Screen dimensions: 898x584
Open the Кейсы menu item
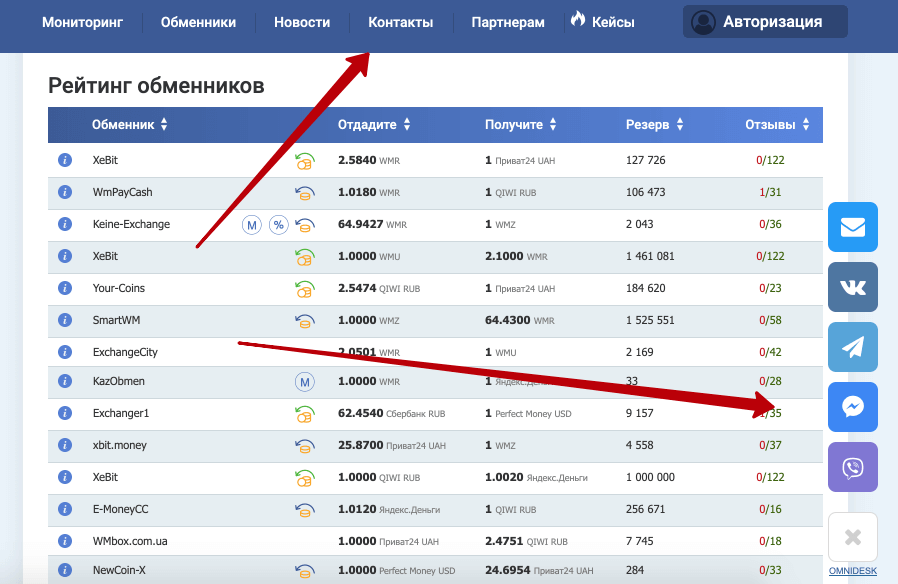(613, 22)
